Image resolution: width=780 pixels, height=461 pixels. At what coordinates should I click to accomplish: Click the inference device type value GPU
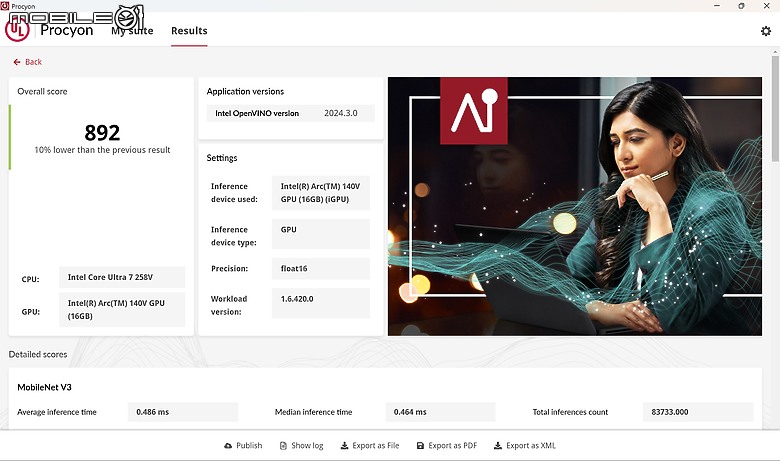pyautogui.click(x=321, y=234)
